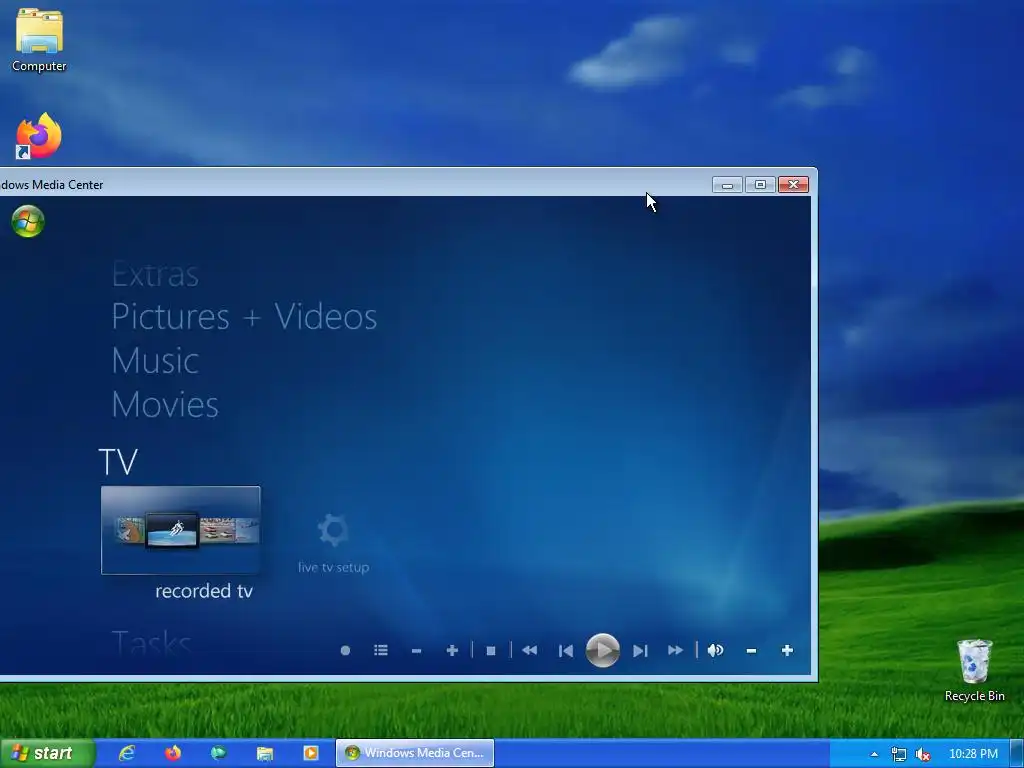
Task: Click the Windows Media Center title bar text
Action: (x=52, y=185)
